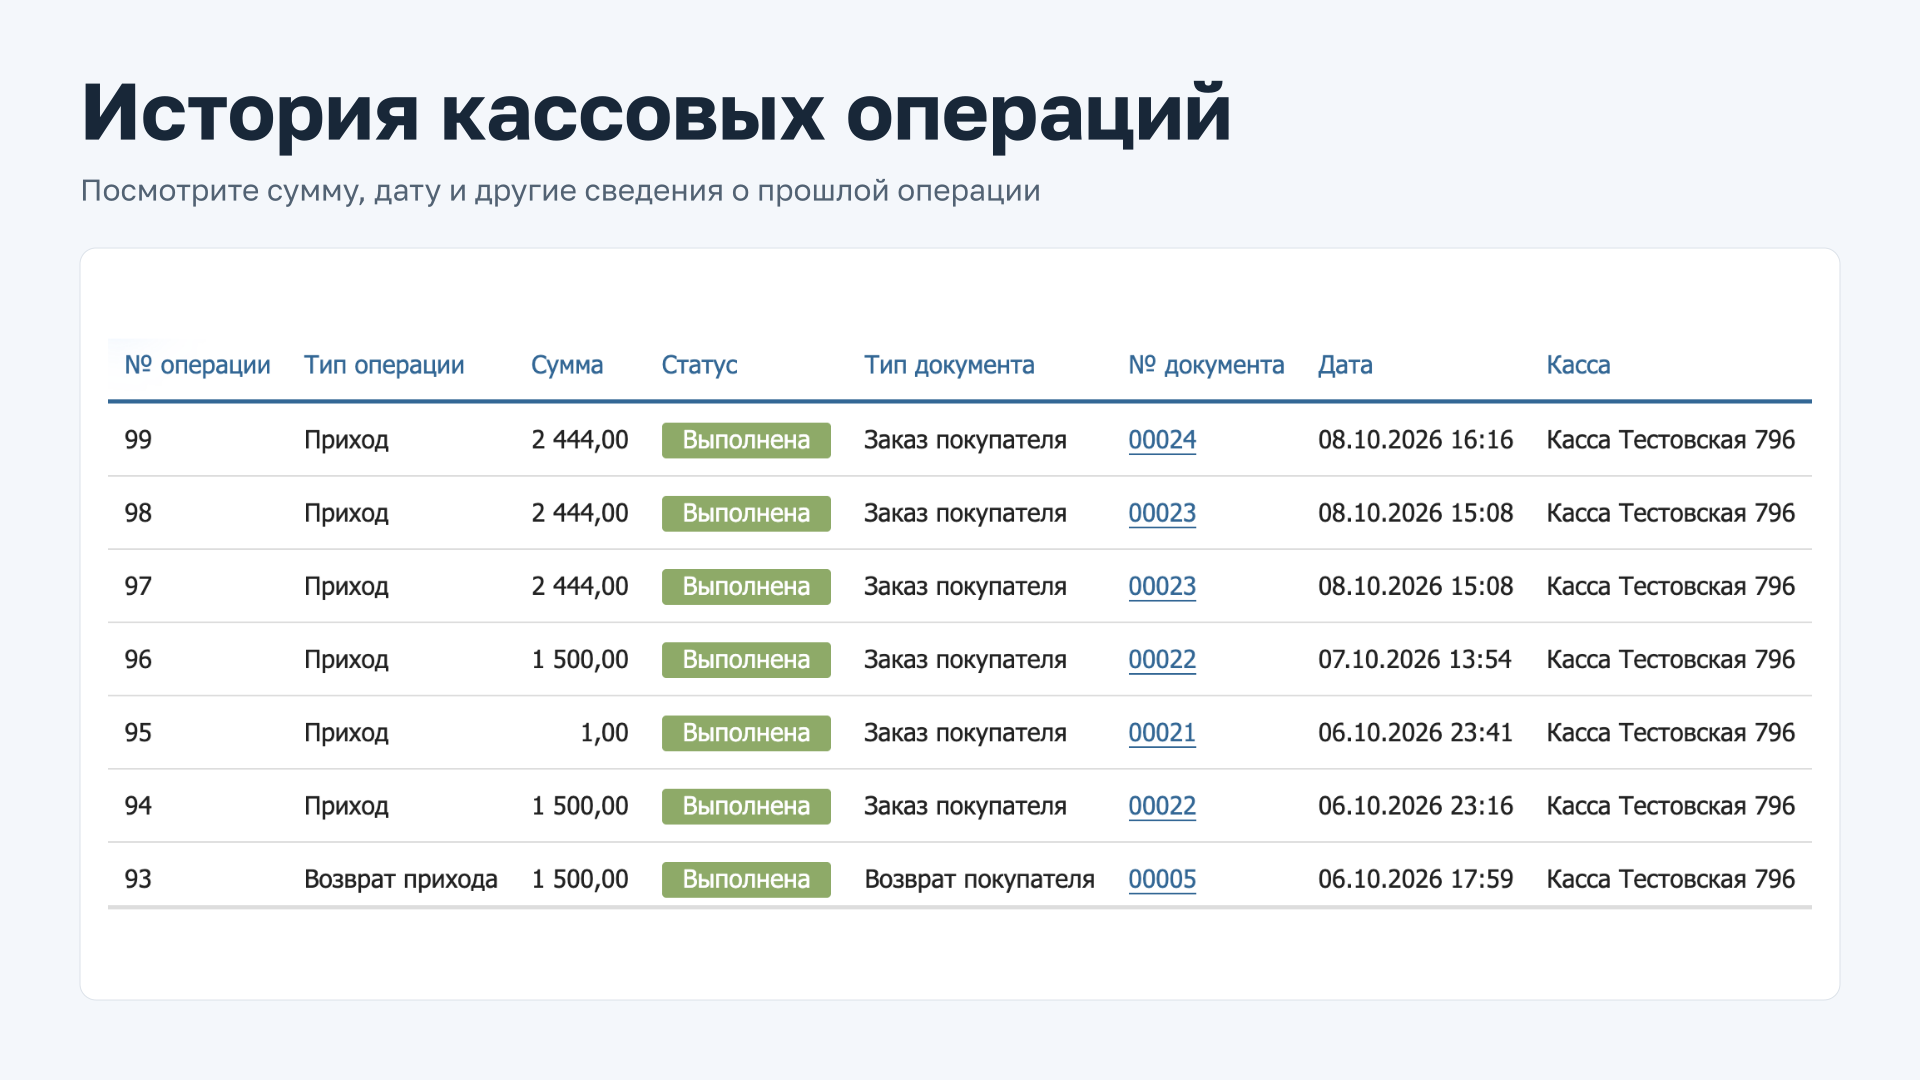Select operation number 94 cell
This screenshot has width=1920, height=1080.
pyautogui.click(x=138, y=806)
